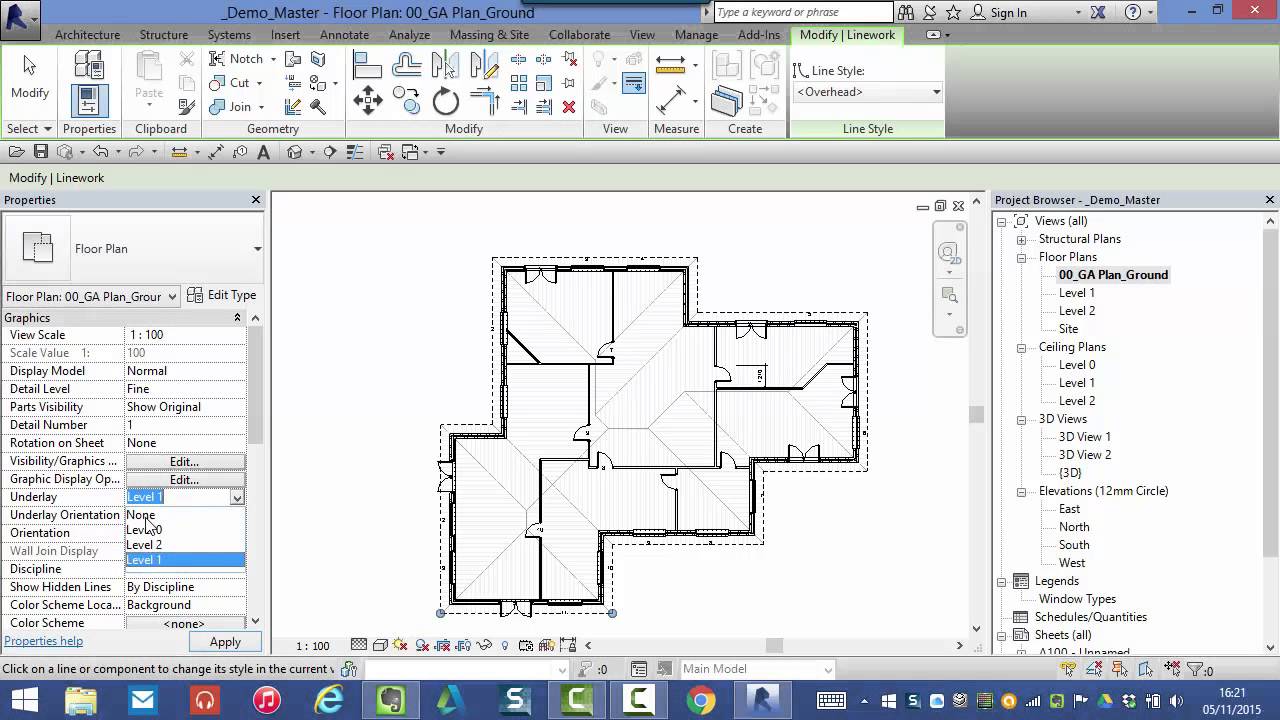The height and width of the screenshot is (720, 1280).
Task: Collapse the Floor Plans tree node
Action: [x=1021, y=257]
